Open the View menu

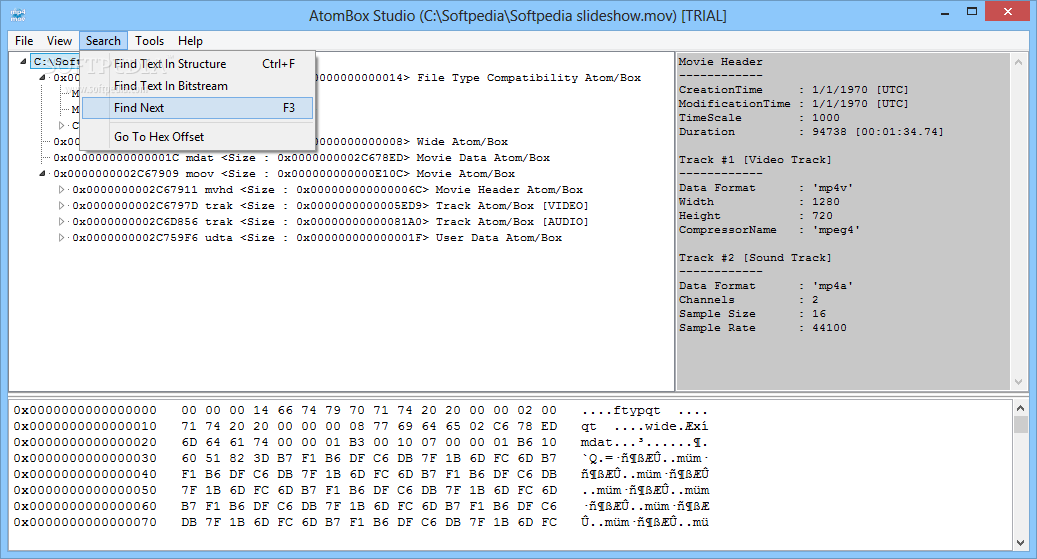point(59,41)
